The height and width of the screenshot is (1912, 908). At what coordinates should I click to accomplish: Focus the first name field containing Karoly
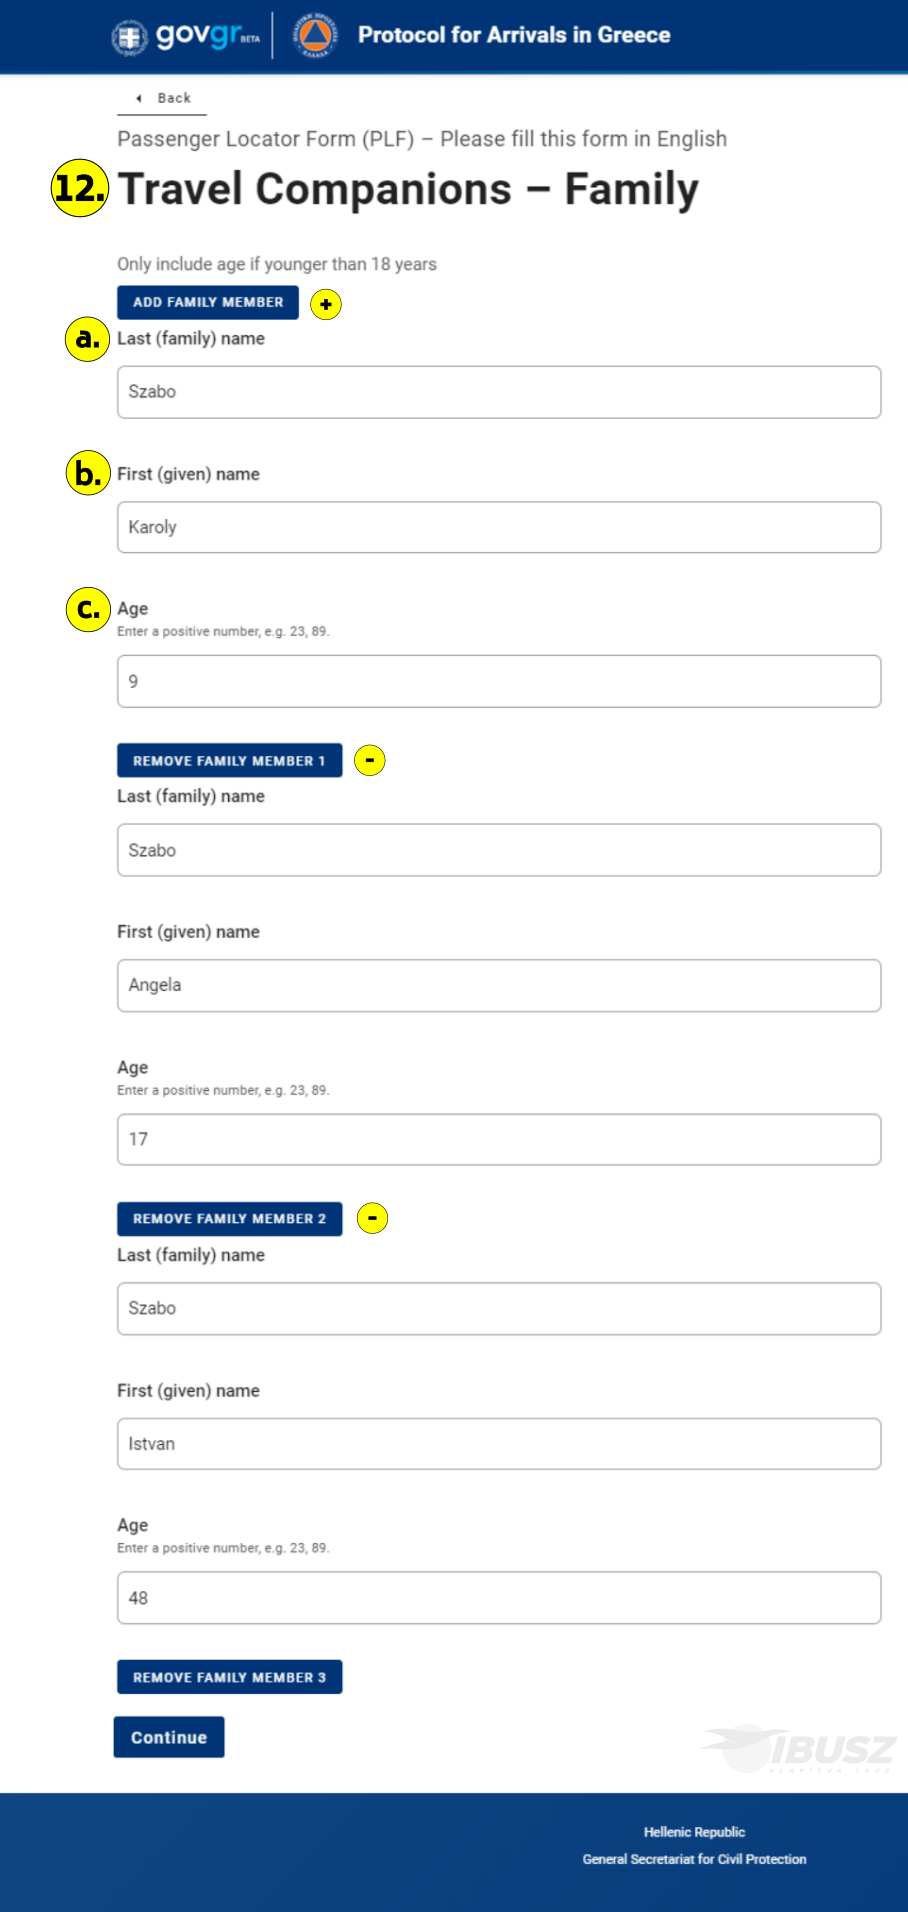499,527
